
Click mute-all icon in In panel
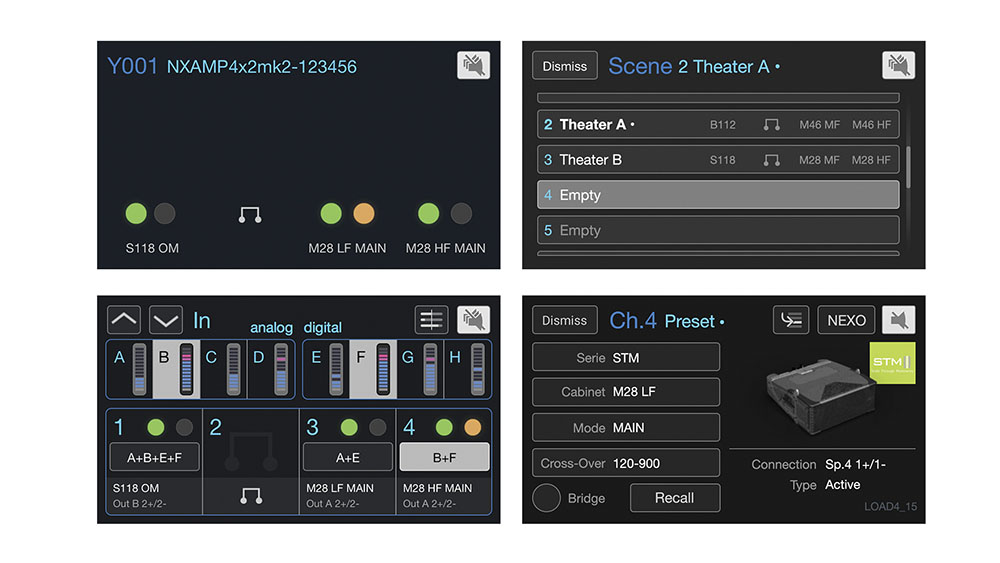pyautogui.click(x=473, y=319)
